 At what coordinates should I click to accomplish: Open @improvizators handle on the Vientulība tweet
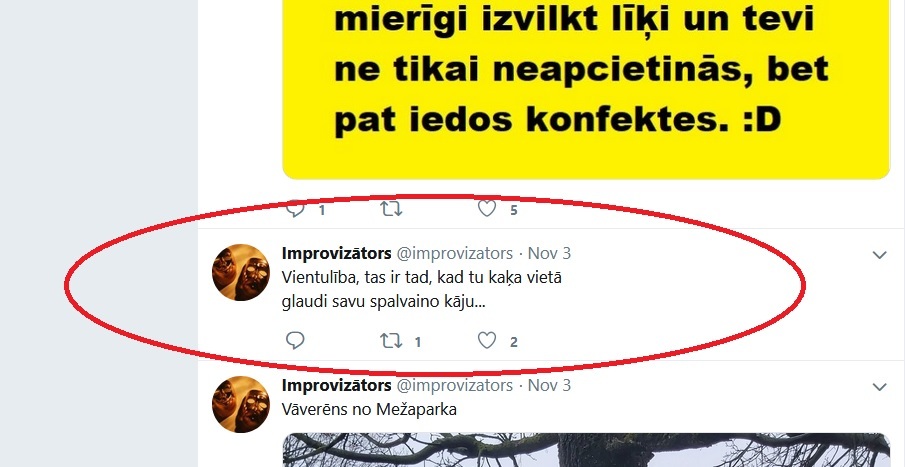(455, 253)
